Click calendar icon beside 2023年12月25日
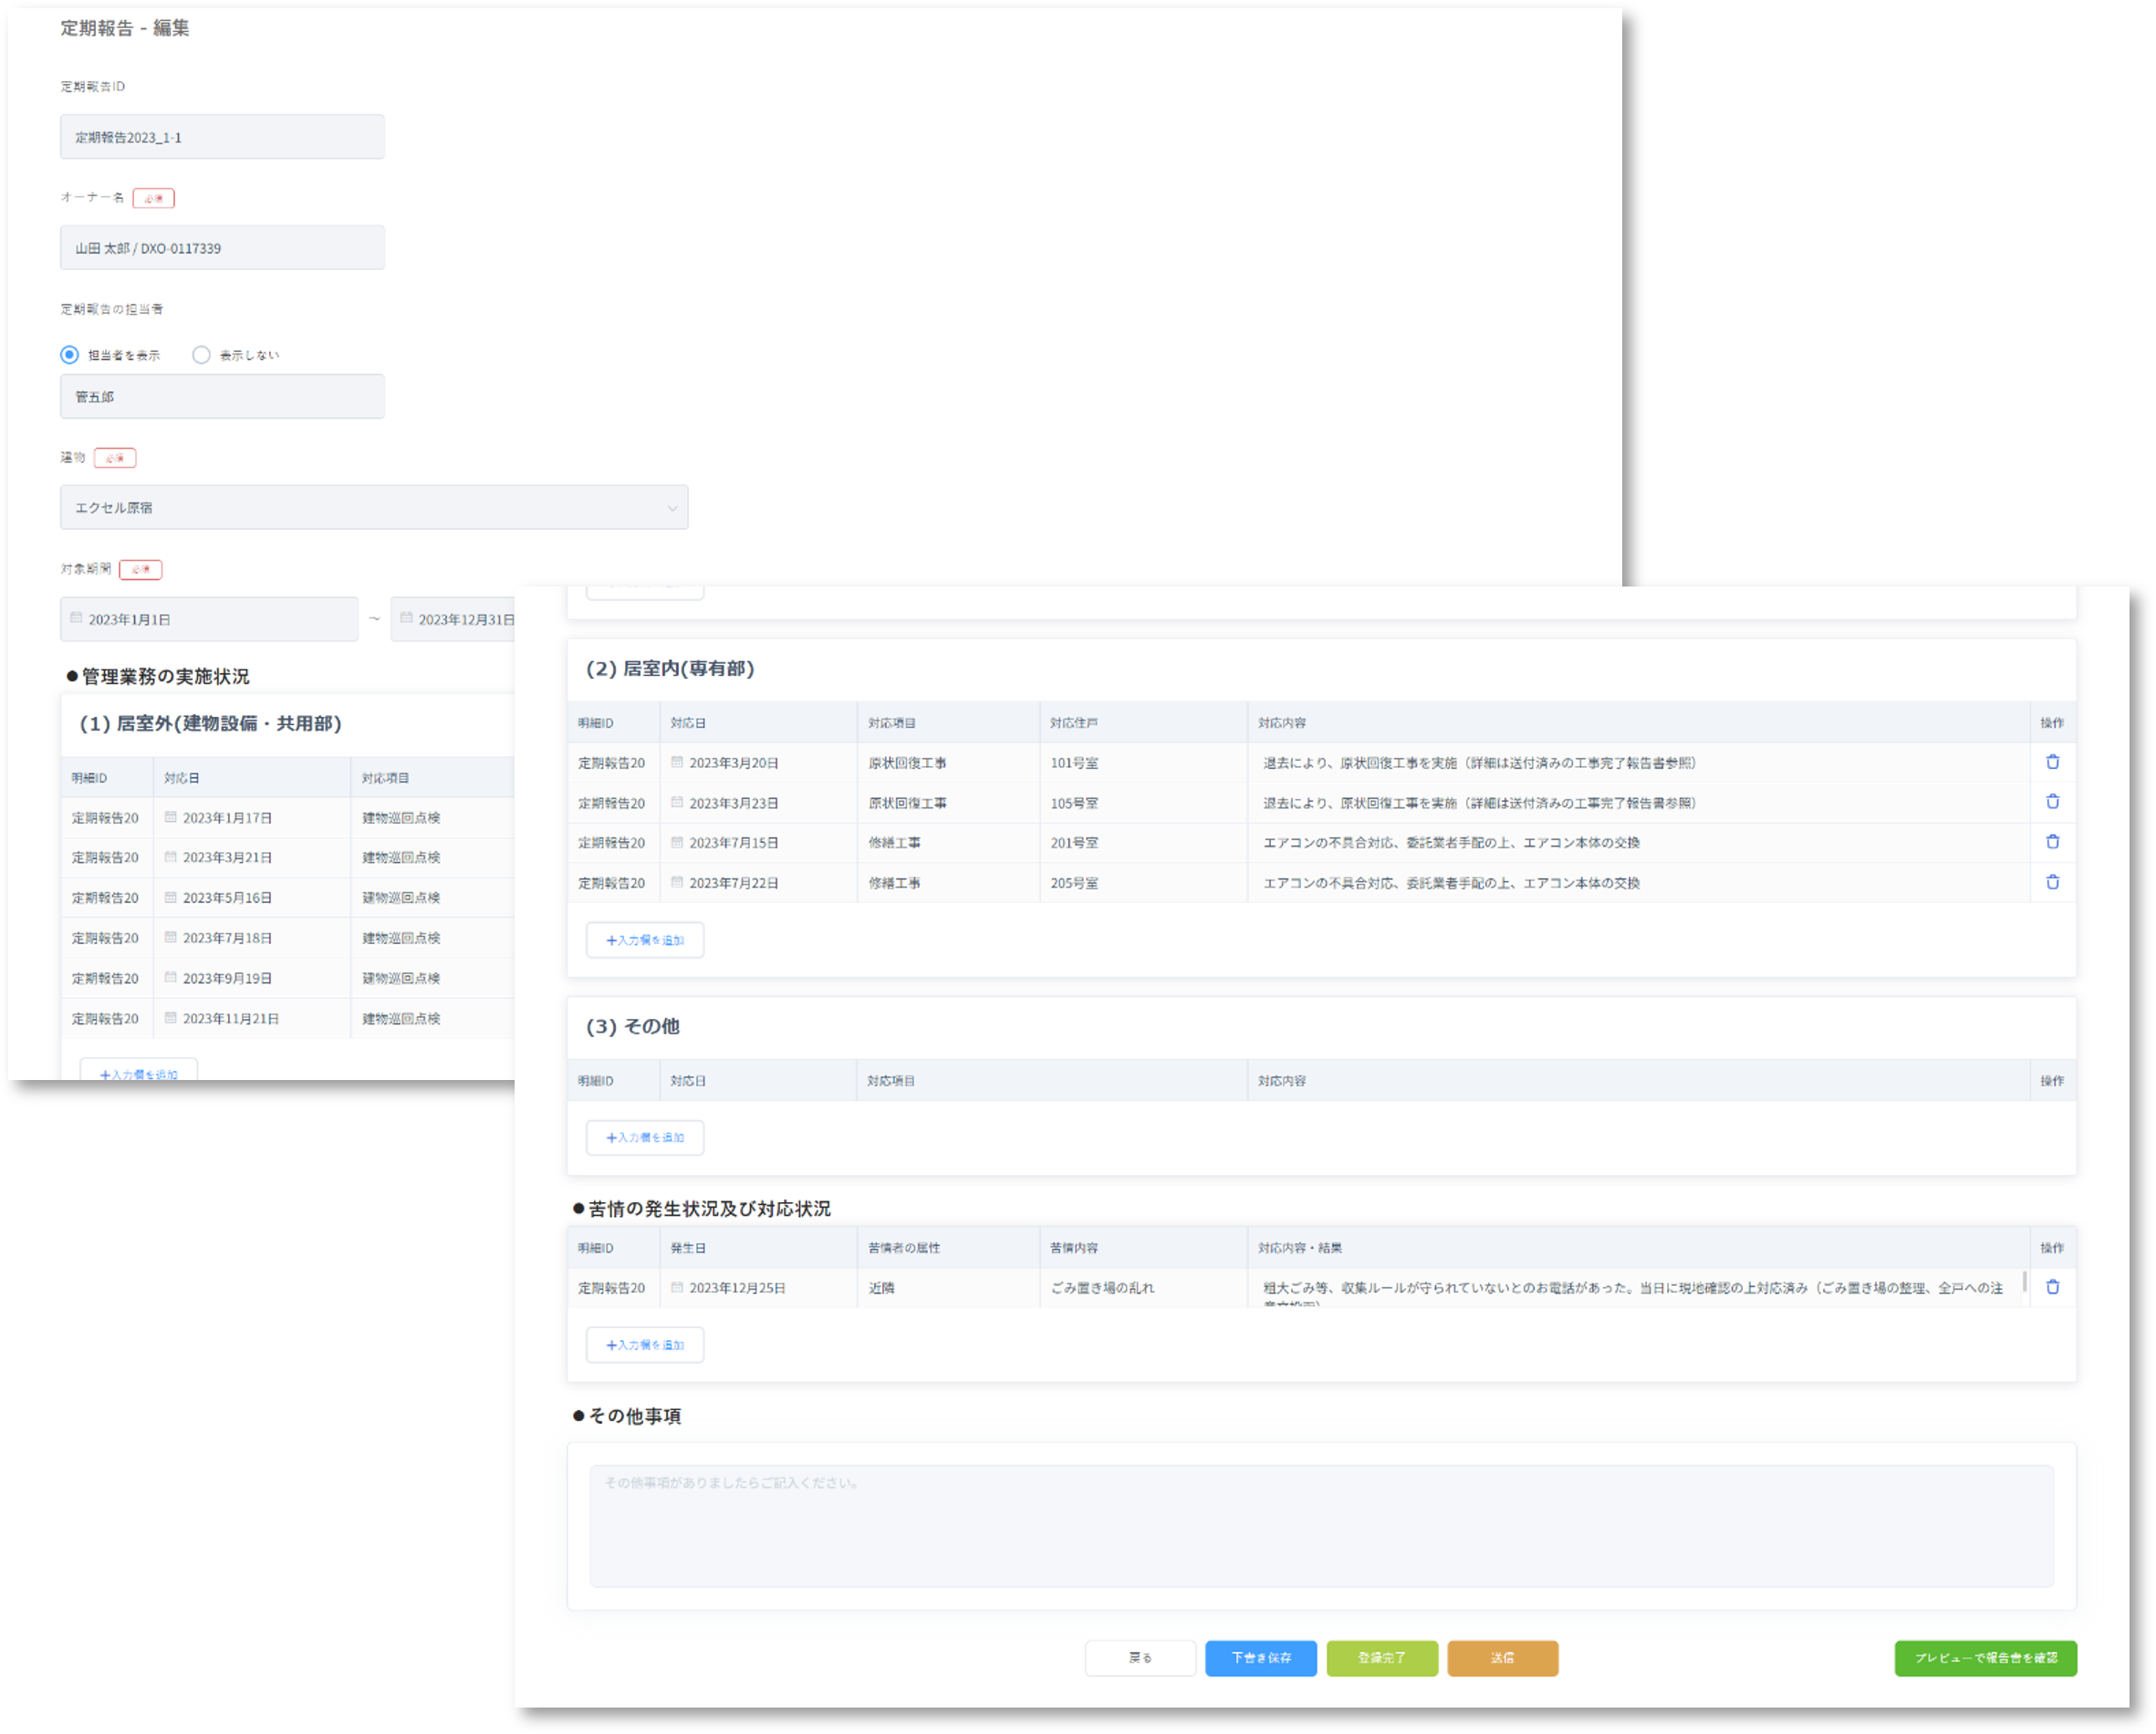The width and height of the screenshot is (2156, 1734). [677, 1287]
